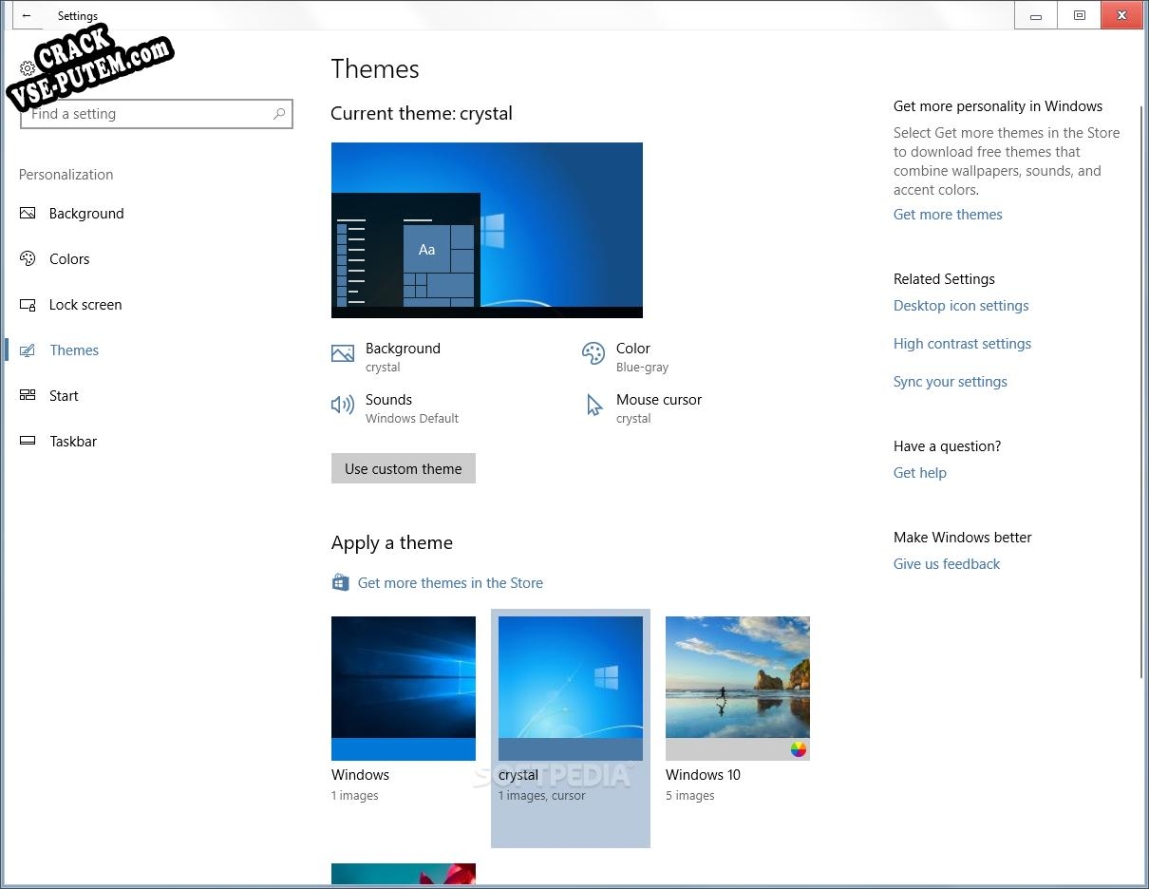Click the Colors palette icon in sidebar

click(x=28, y=259)
